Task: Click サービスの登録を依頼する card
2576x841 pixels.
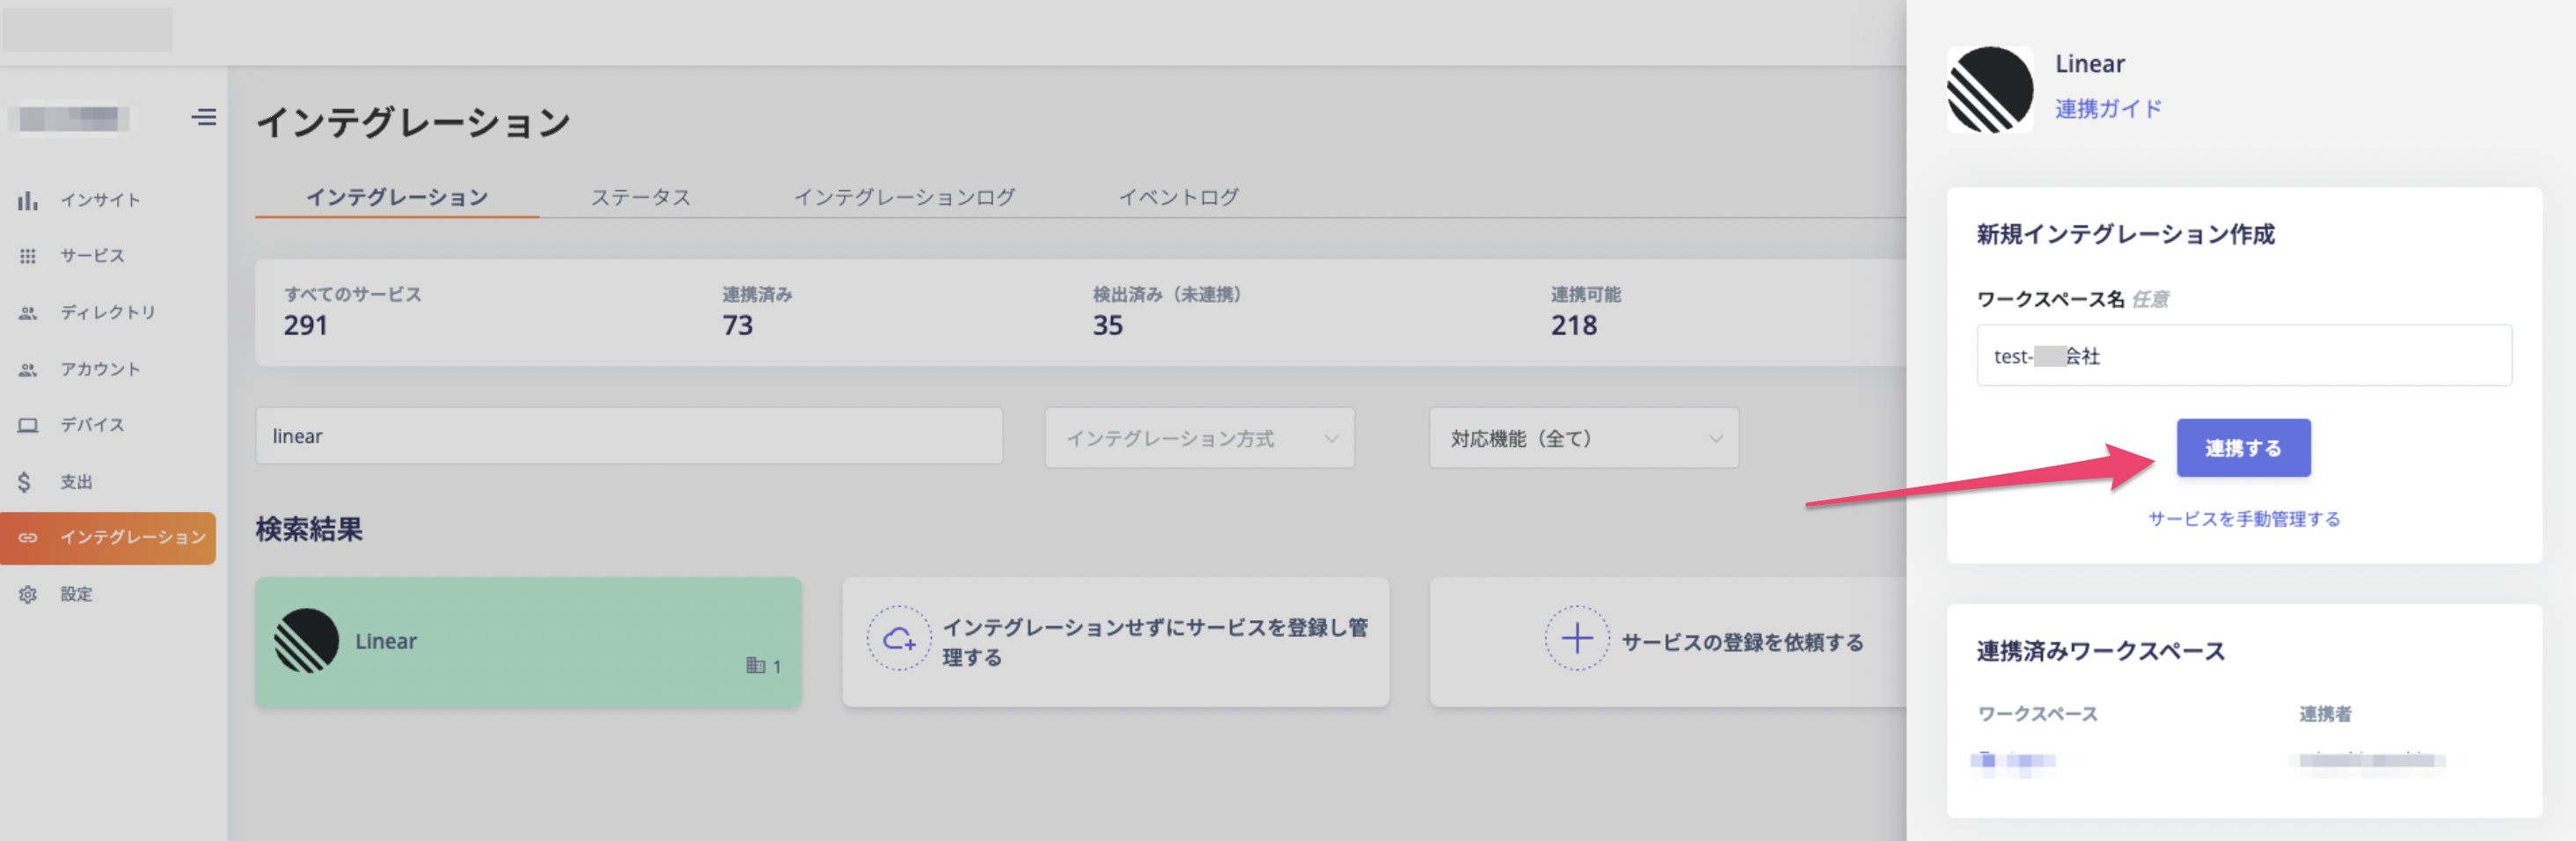Action: click(x=1668, y=642)
